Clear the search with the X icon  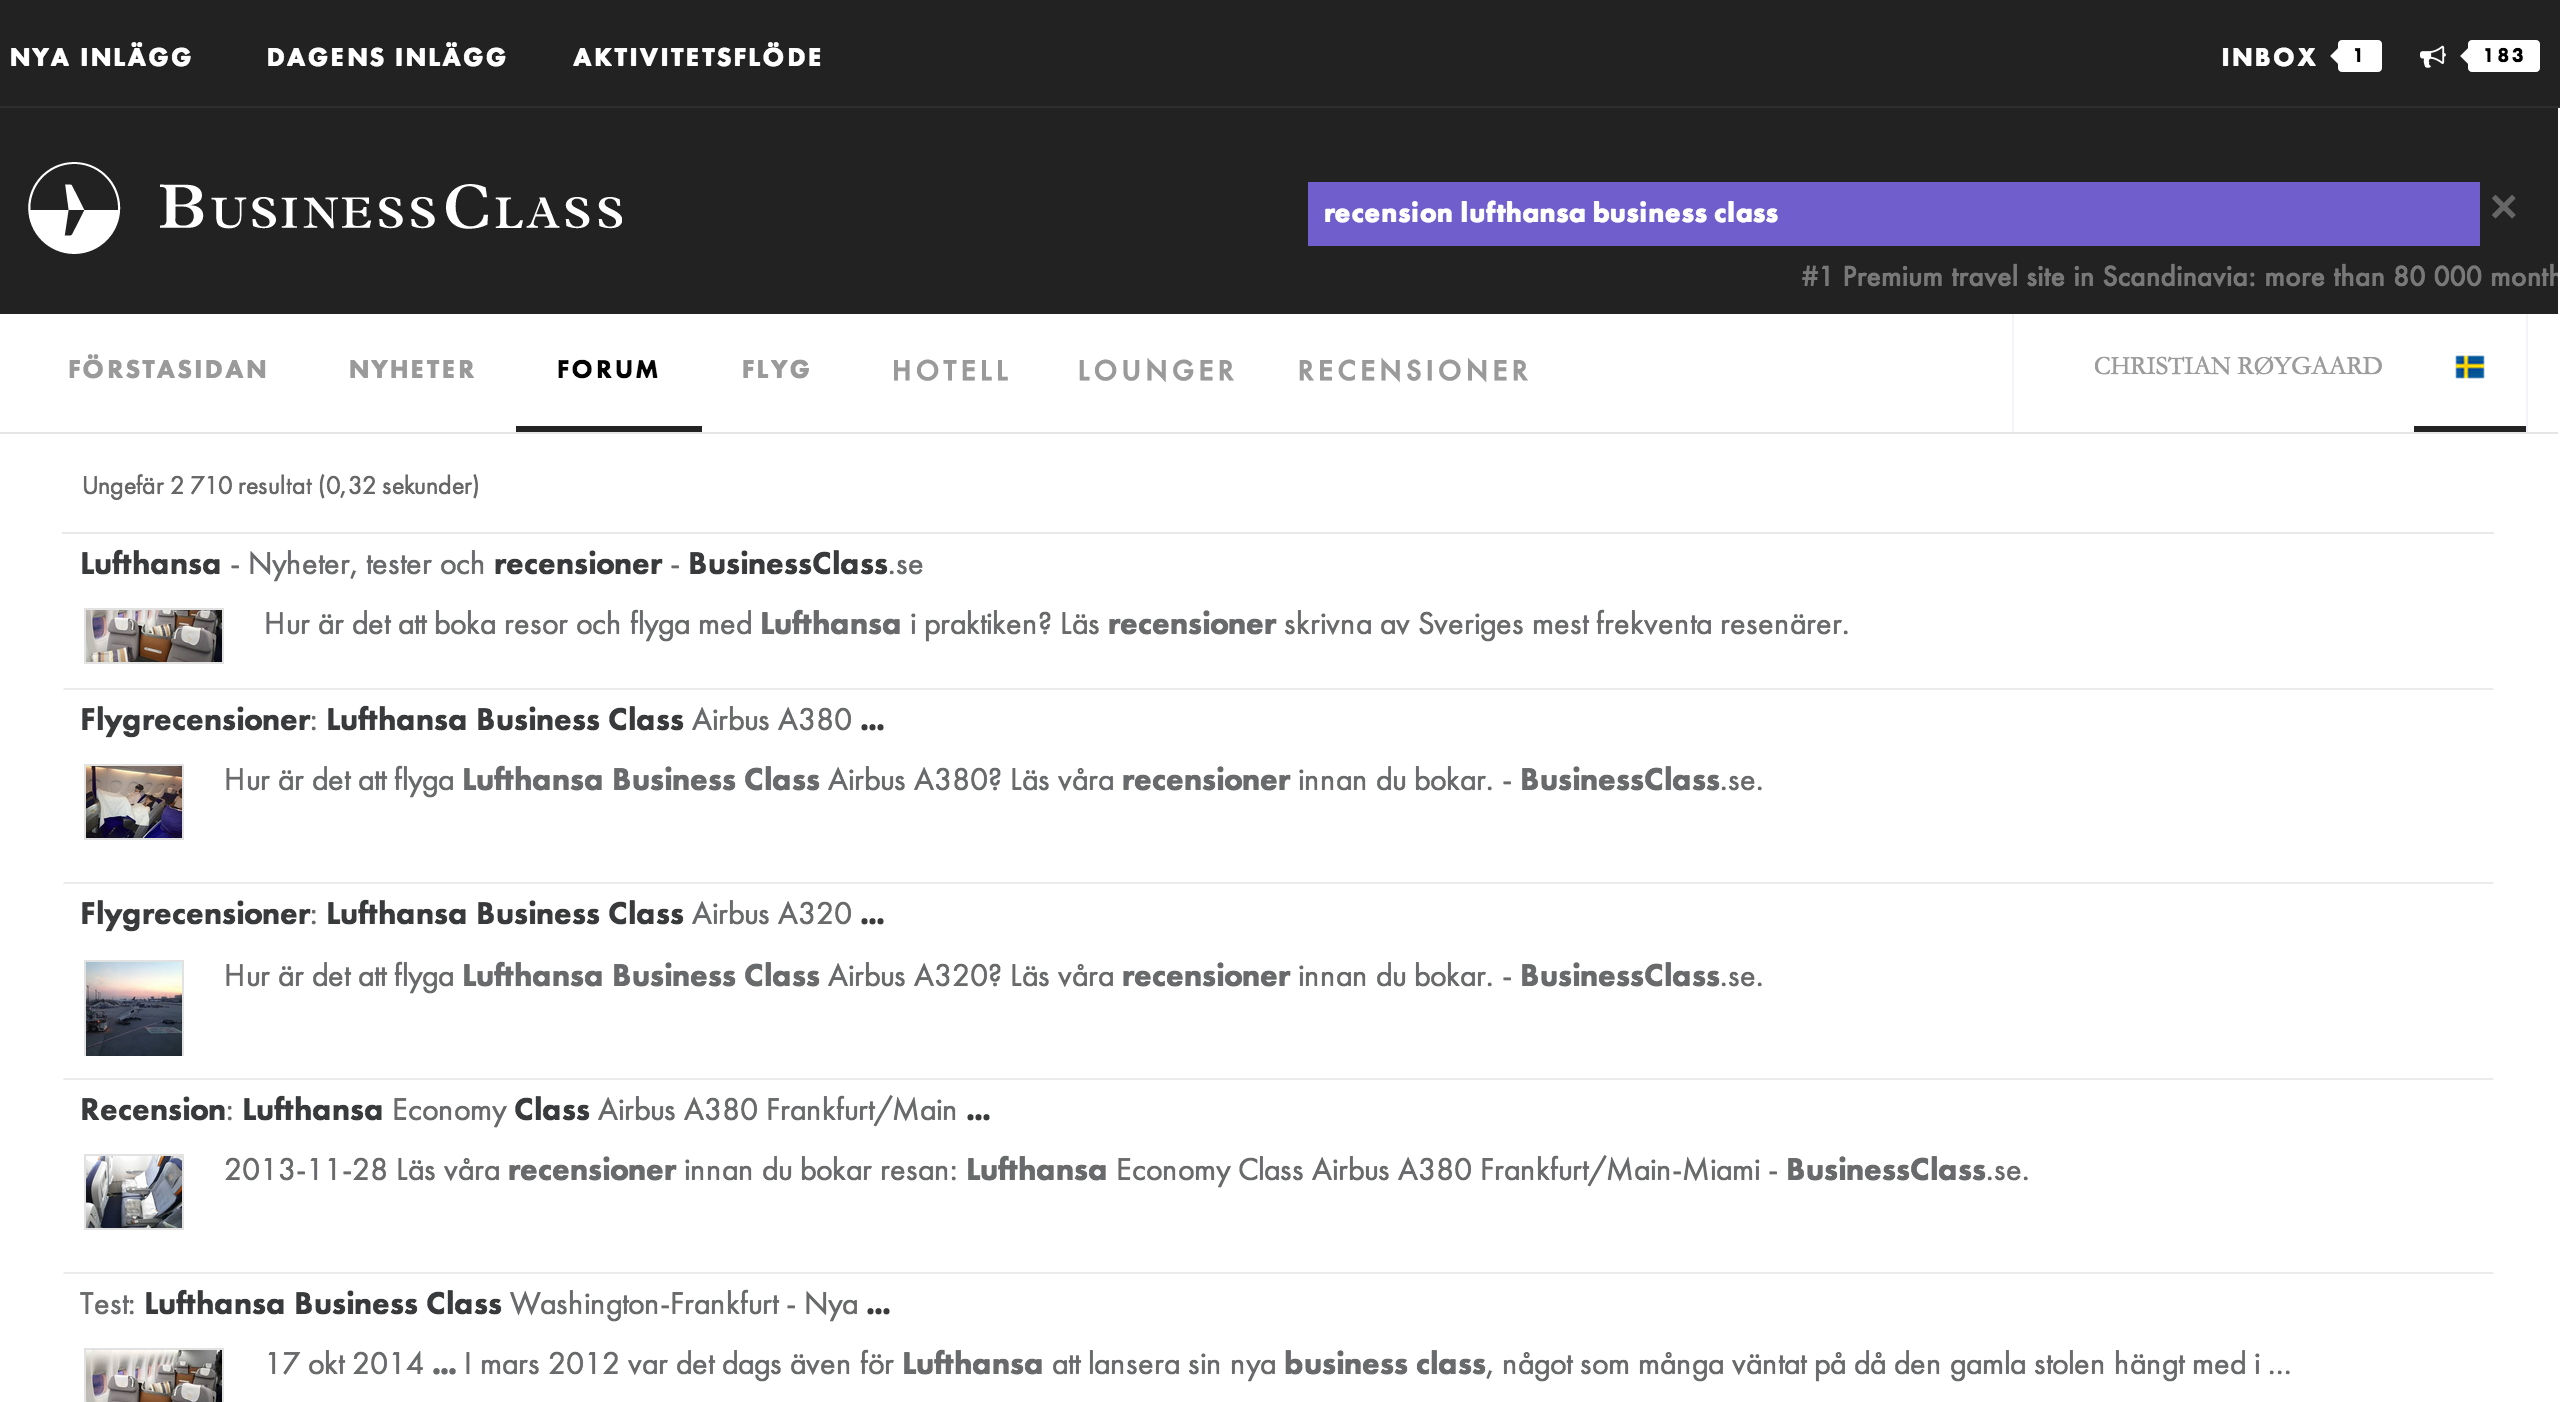(x=2506, y=207)
